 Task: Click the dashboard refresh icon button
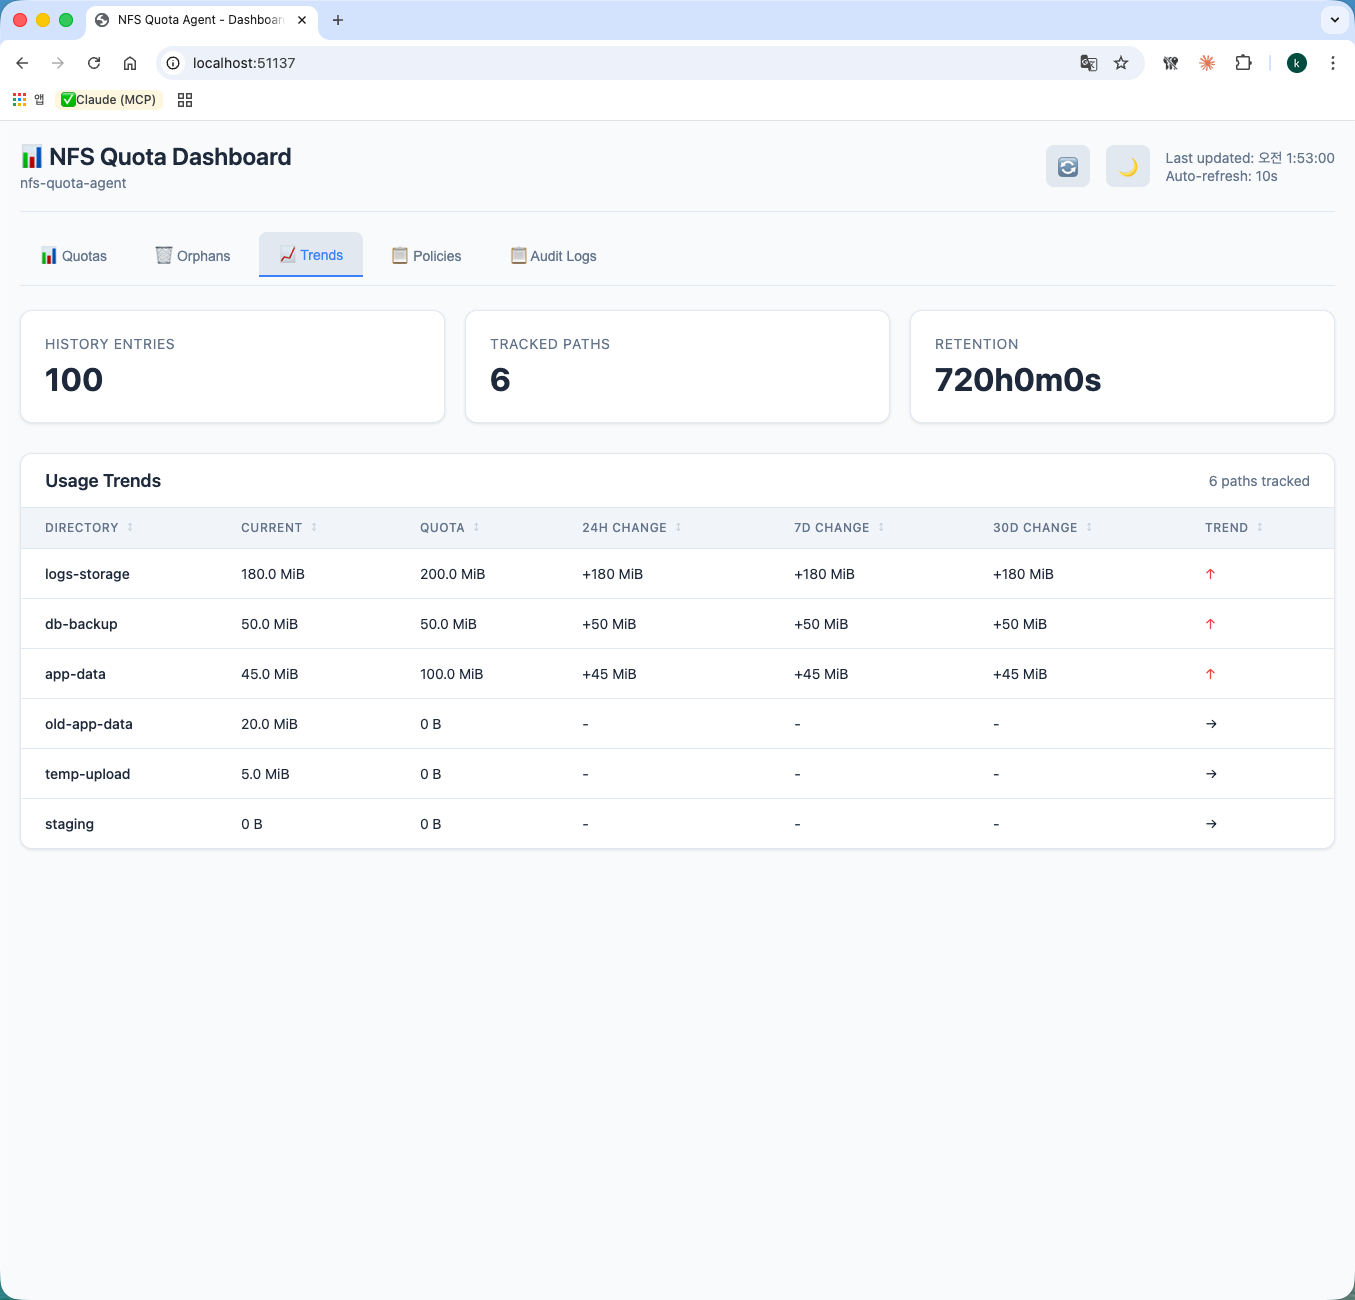pyautogui.click(x=1067, y=167)
